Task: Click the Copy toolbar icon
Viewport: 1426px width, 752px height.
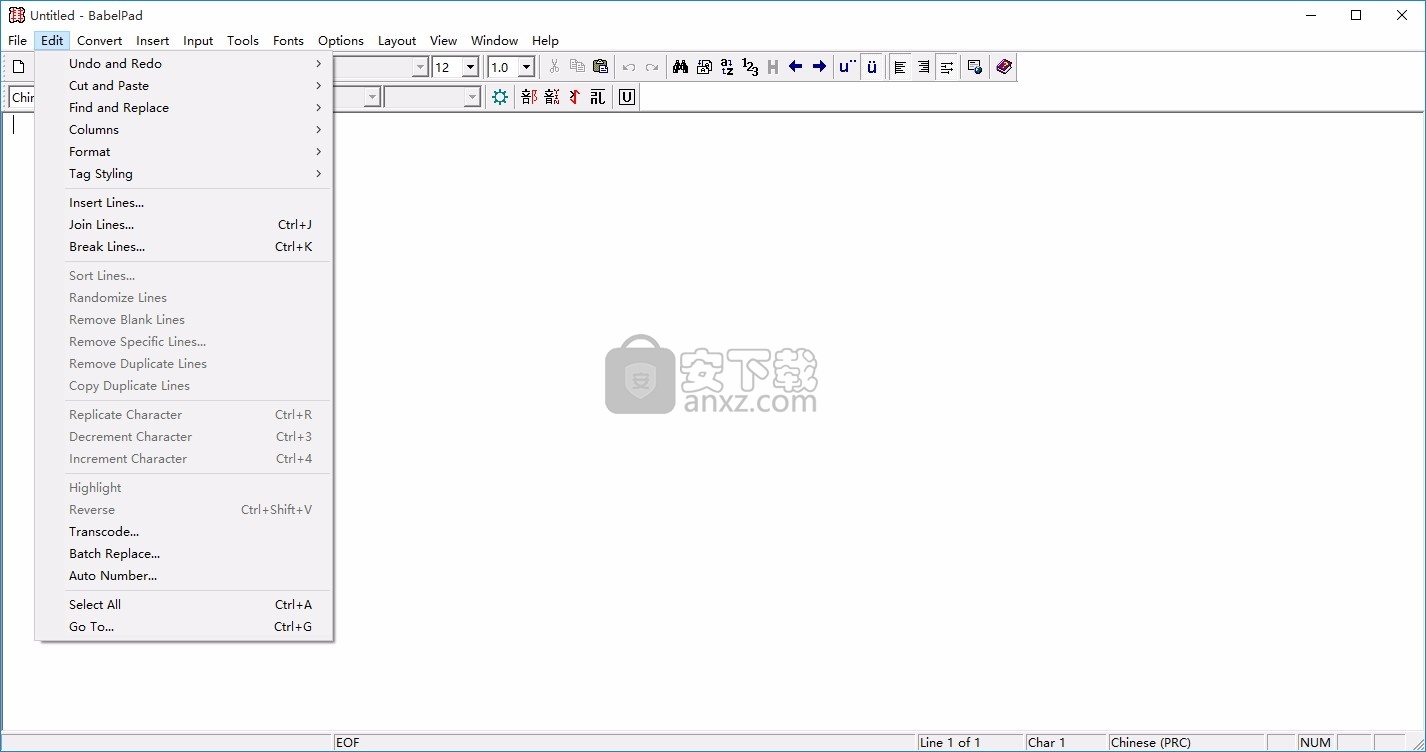Action: click(x=577, y=67)
